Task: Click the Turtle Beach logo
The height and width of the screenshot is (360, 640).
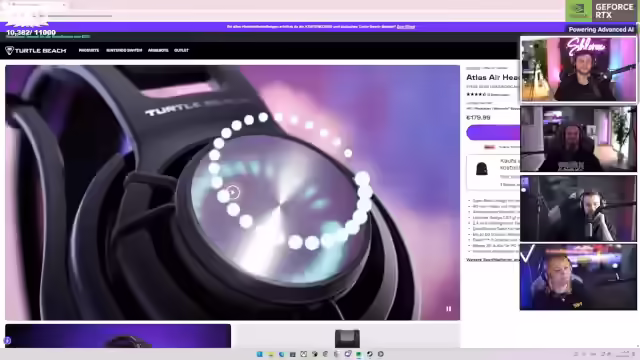Action: (x=36, y=51)
